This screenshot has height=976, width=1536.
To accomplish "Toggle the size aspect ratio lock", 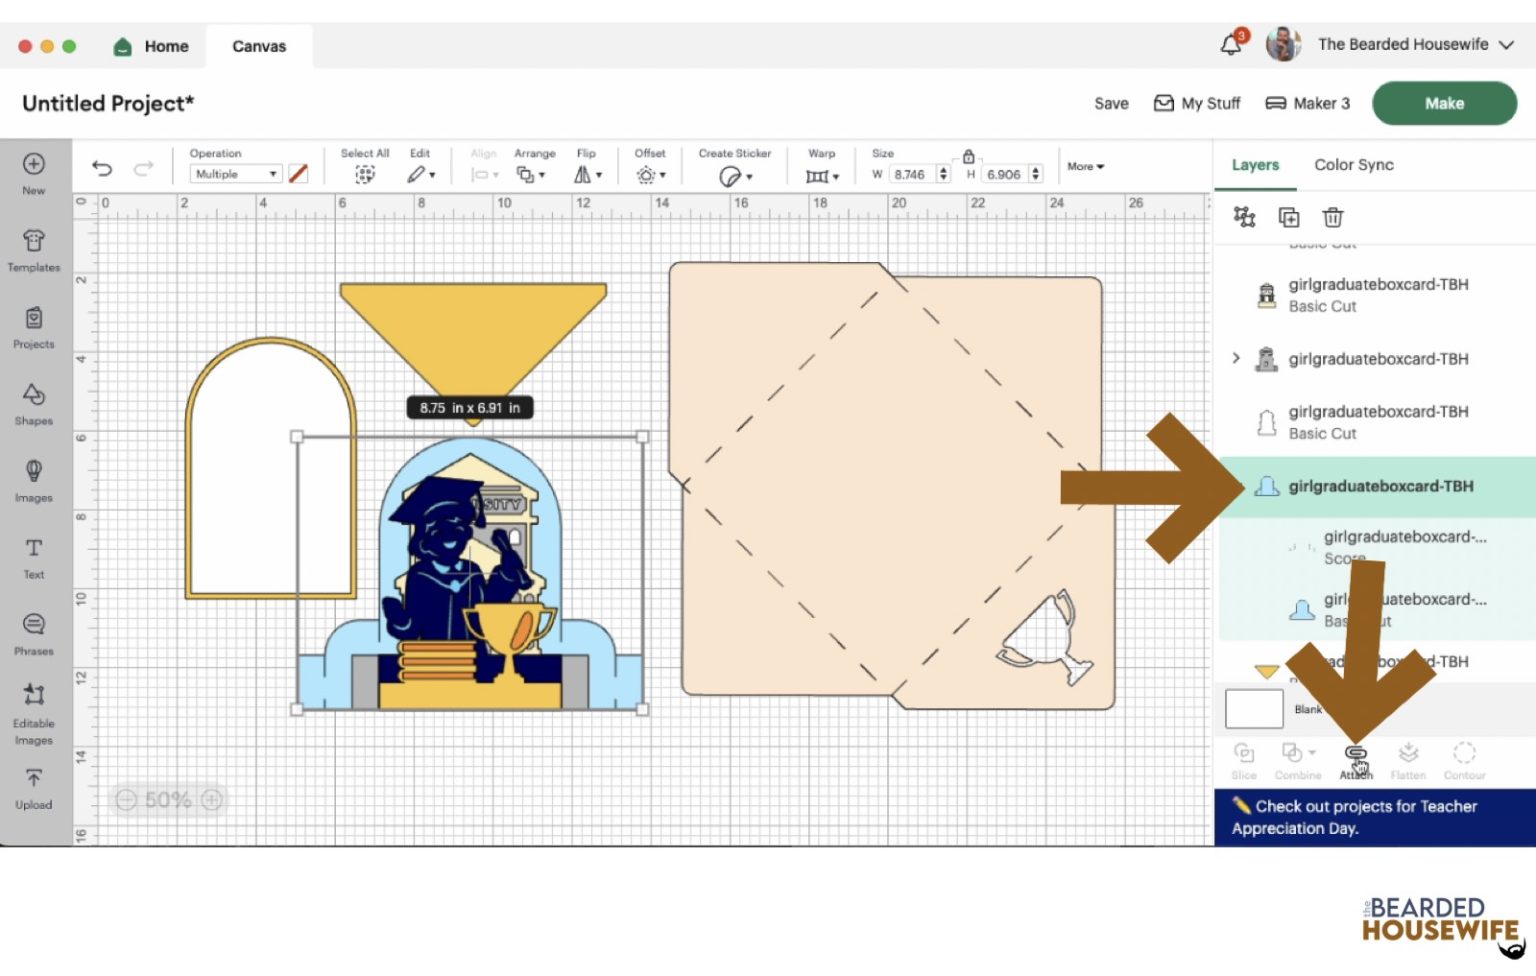I will [968, 156].
